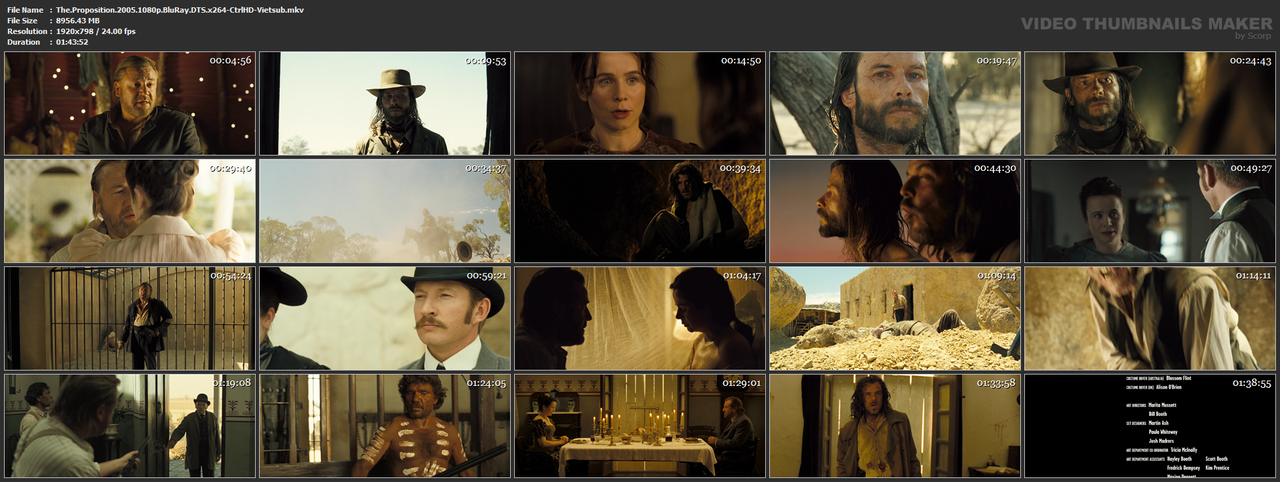Select the thumbnail at 01:14:11
The height and width of the screenshot is (482, 1280).
(x=1150, y=318)
